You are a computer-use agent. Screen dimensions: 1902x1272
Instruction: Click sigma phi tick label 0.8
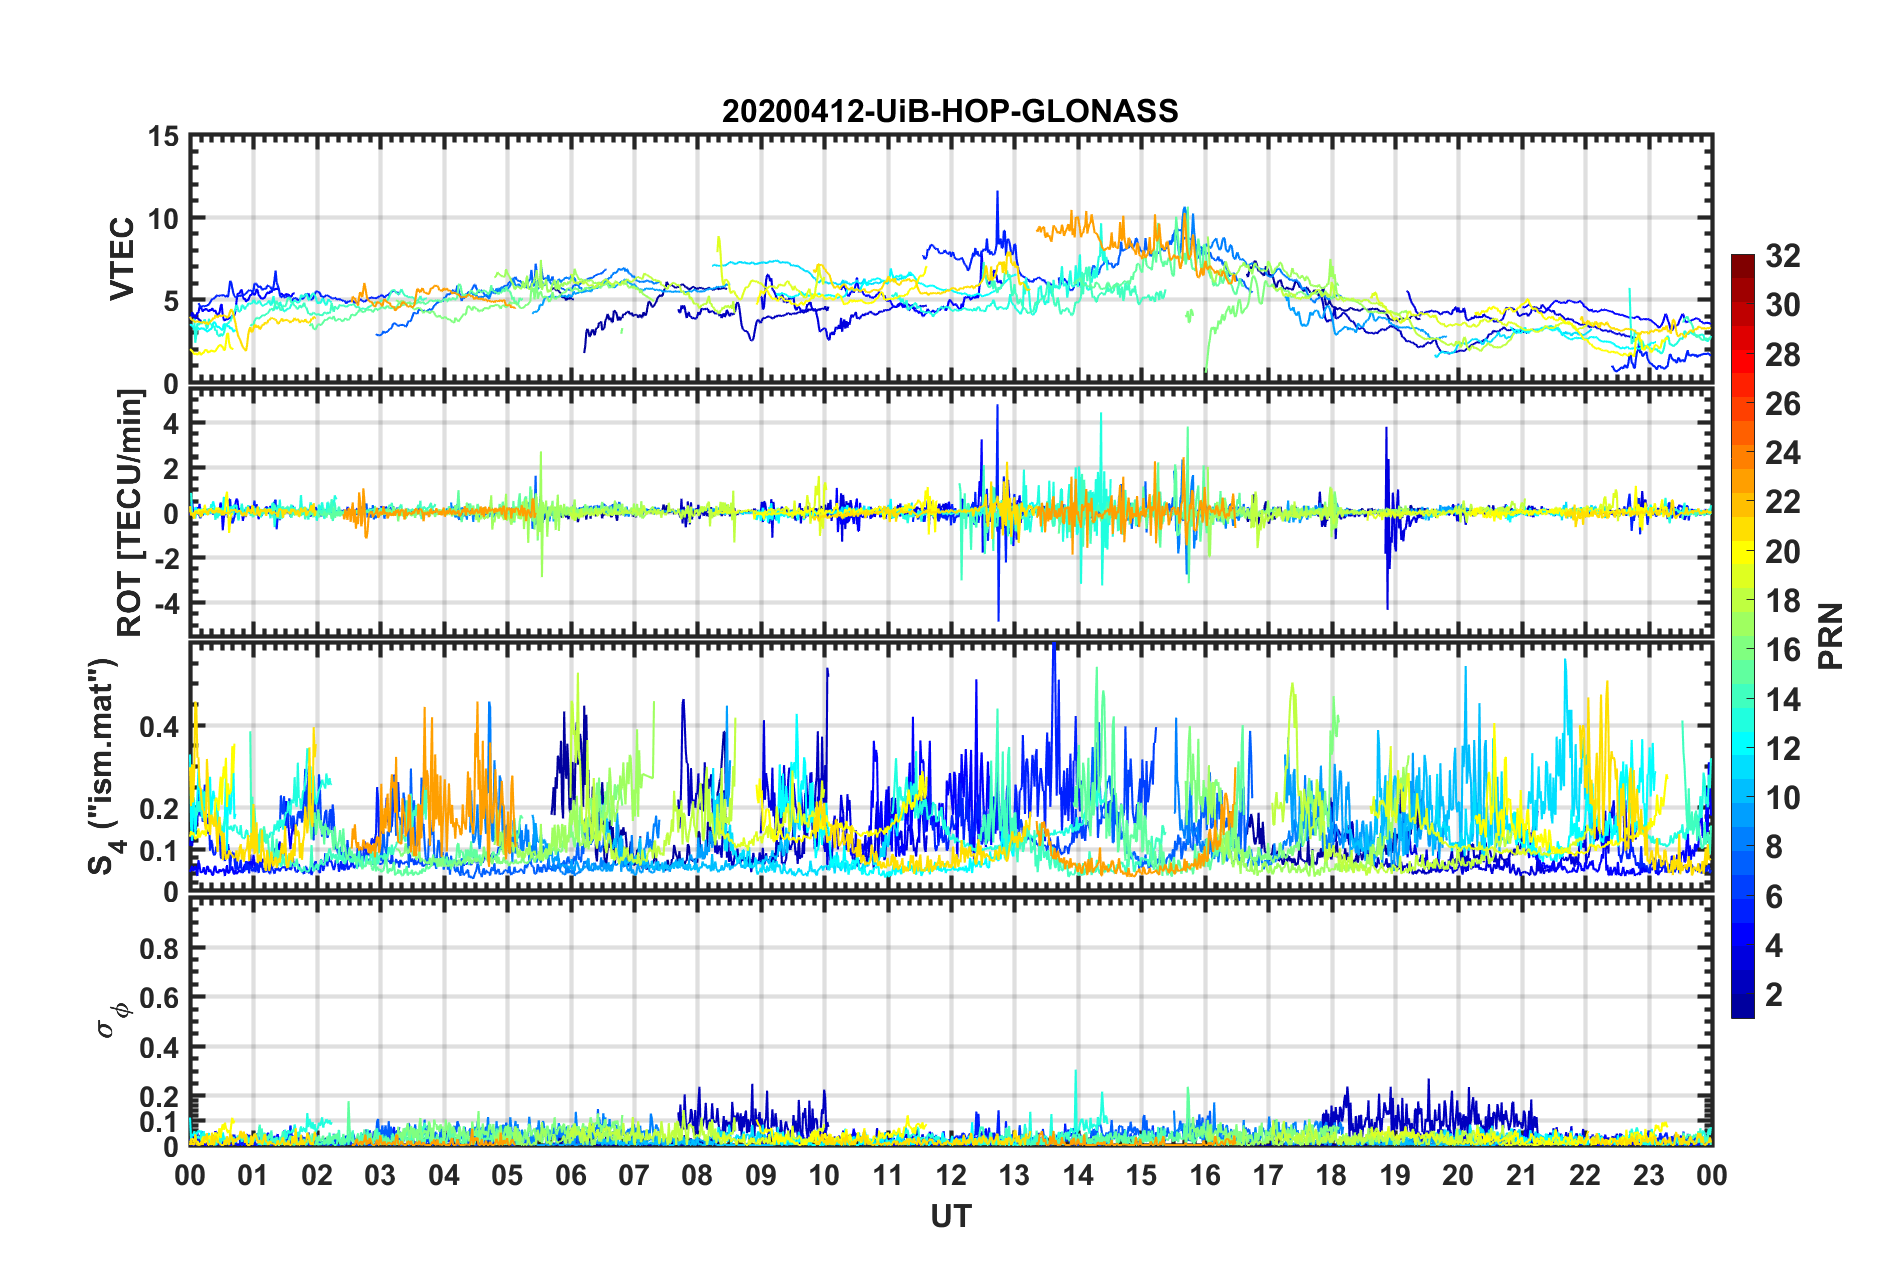pos(160,948)
